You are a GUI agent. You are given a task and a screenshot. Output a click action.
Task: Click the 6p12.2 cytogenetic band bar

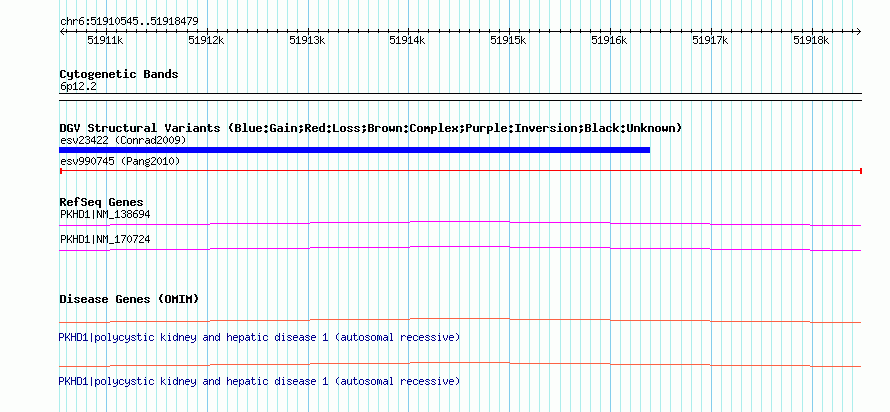[460, 97]
